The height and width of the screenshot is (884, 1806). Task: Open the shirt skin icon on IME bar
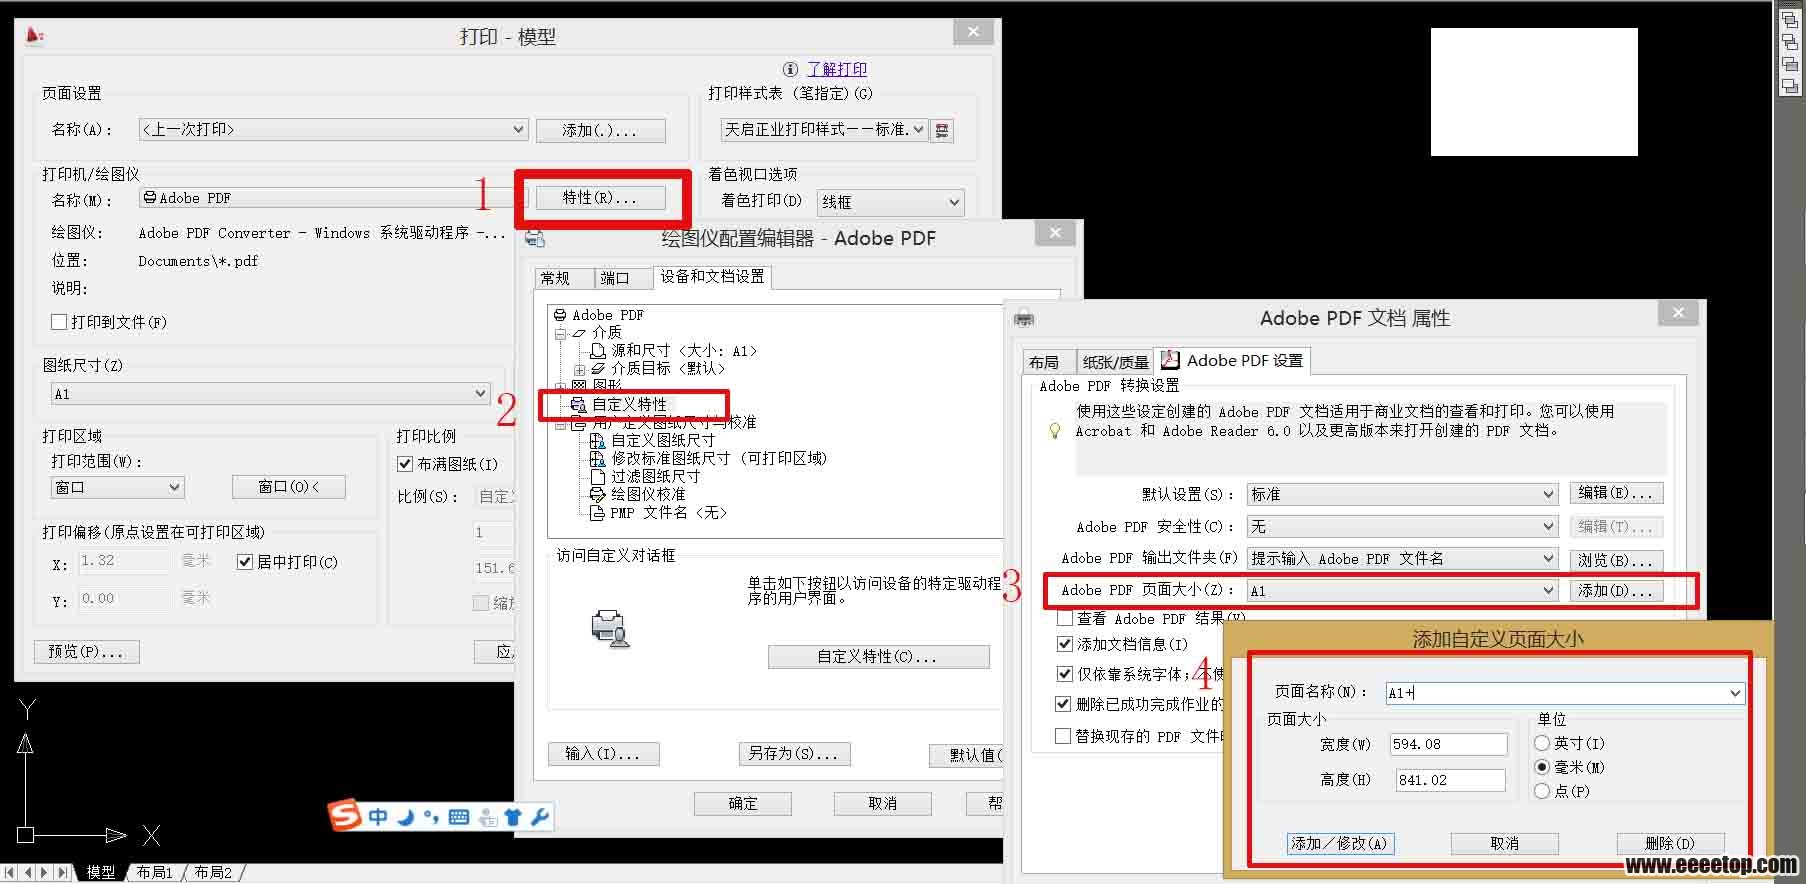pyautogui.click(x=513, y=817)
